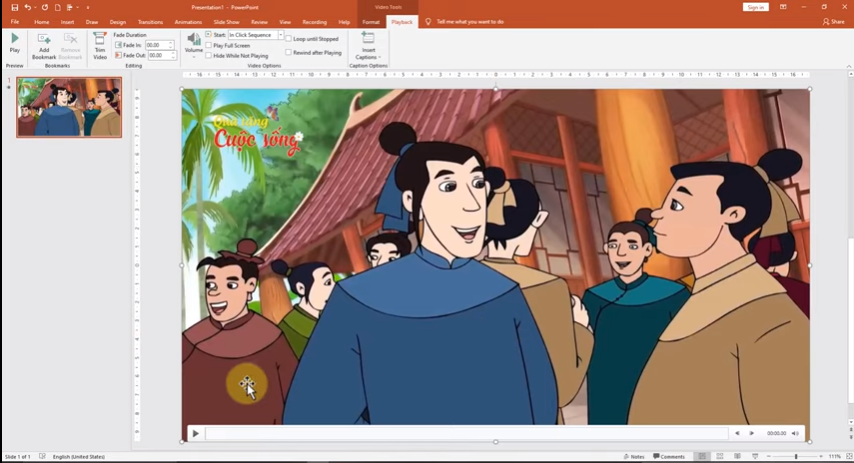Increase Fade In with stepper arrow

170,43
